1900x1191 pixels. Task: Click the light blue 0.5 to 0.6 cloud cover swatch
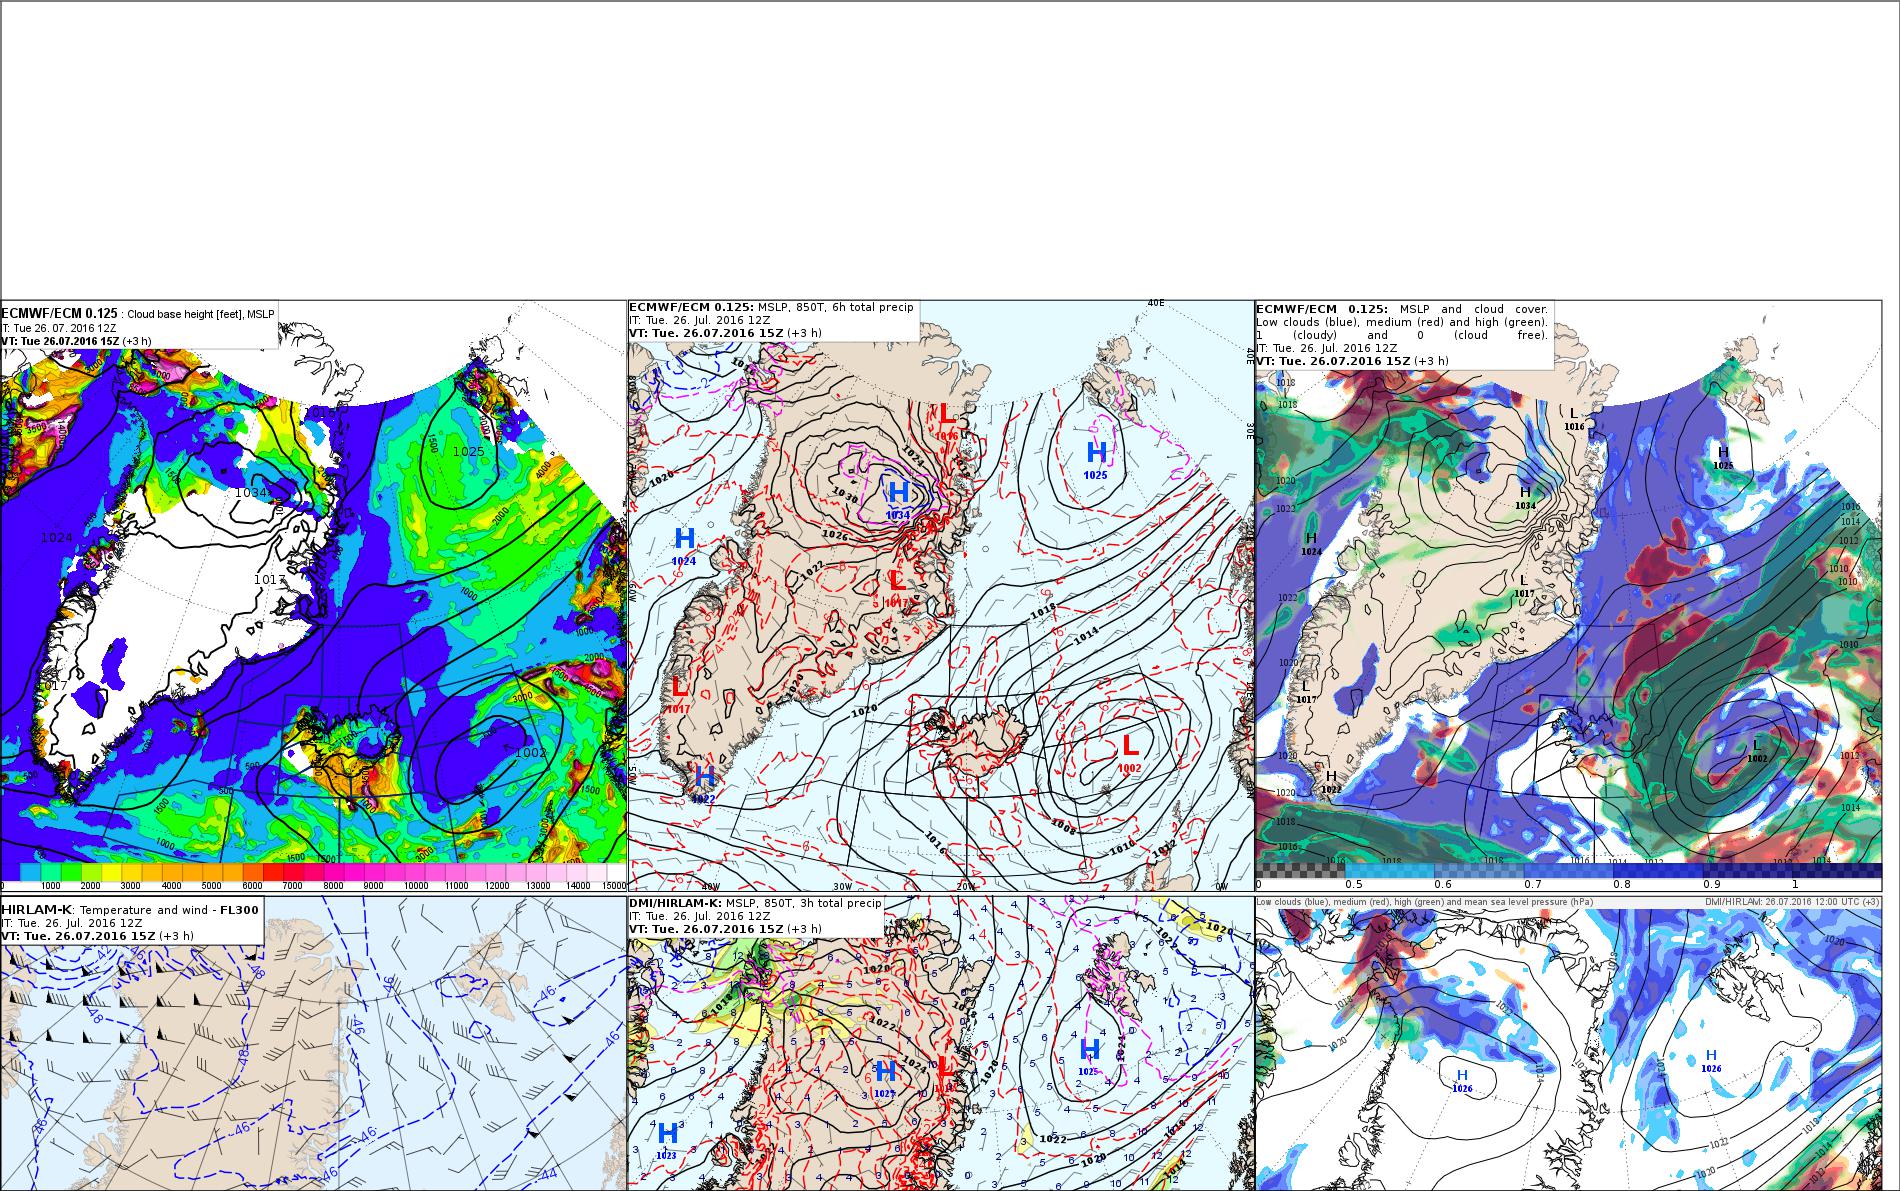(x=1389, y=871)
